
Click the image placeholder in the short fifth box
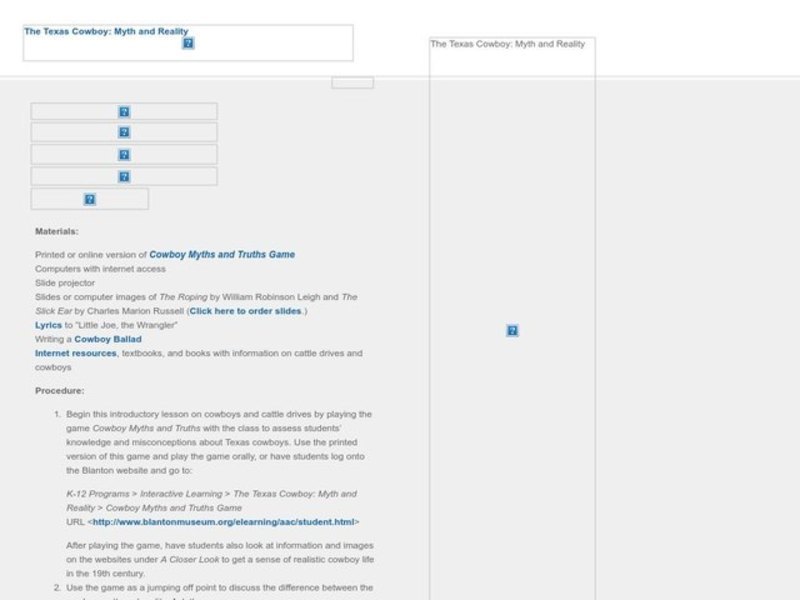click(x=90, y=200)
